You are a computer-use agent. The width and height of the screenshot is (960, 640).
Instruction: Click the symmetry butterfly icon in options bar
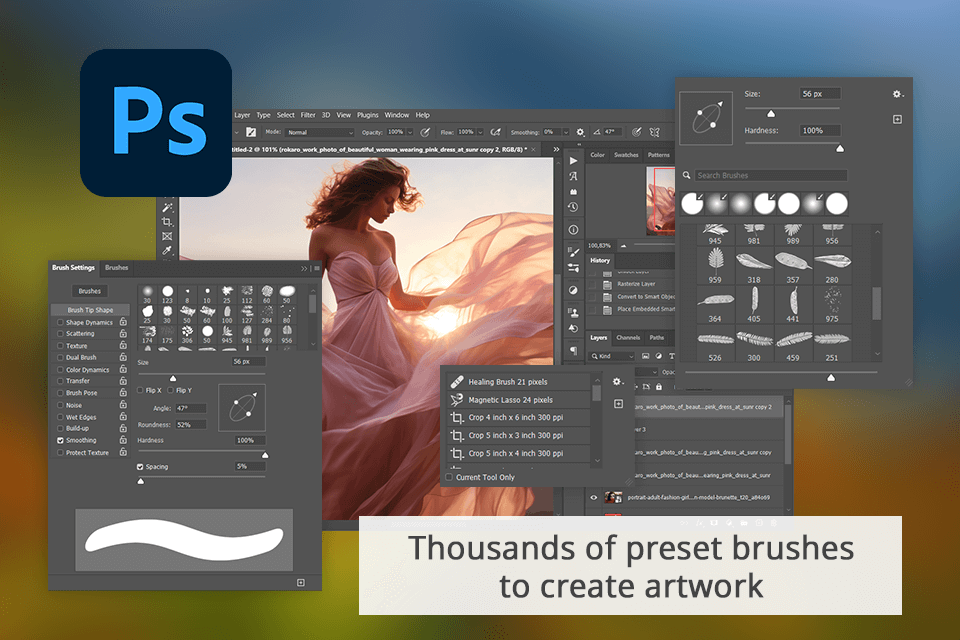654,132
